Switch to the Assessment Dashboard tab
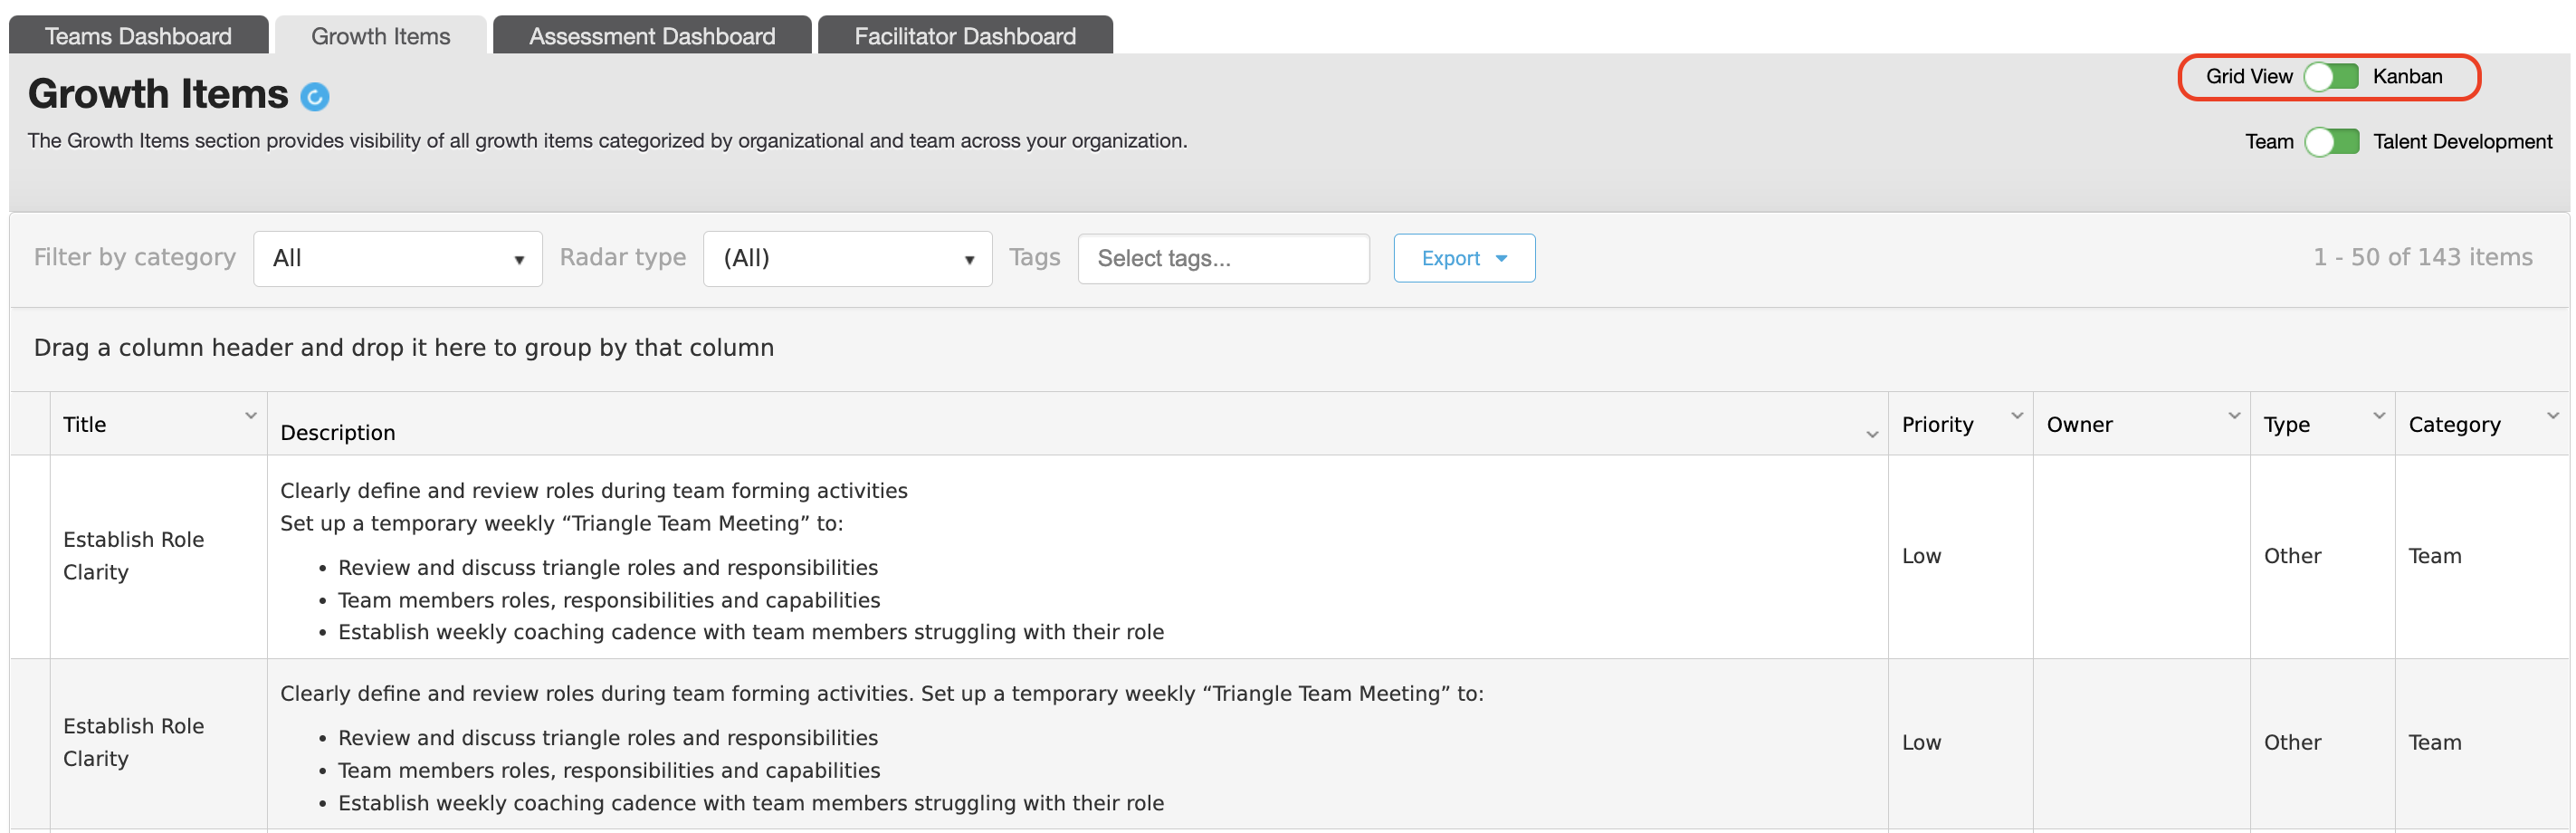This screenshot has width=2576, height=833. tap(652, 36)
